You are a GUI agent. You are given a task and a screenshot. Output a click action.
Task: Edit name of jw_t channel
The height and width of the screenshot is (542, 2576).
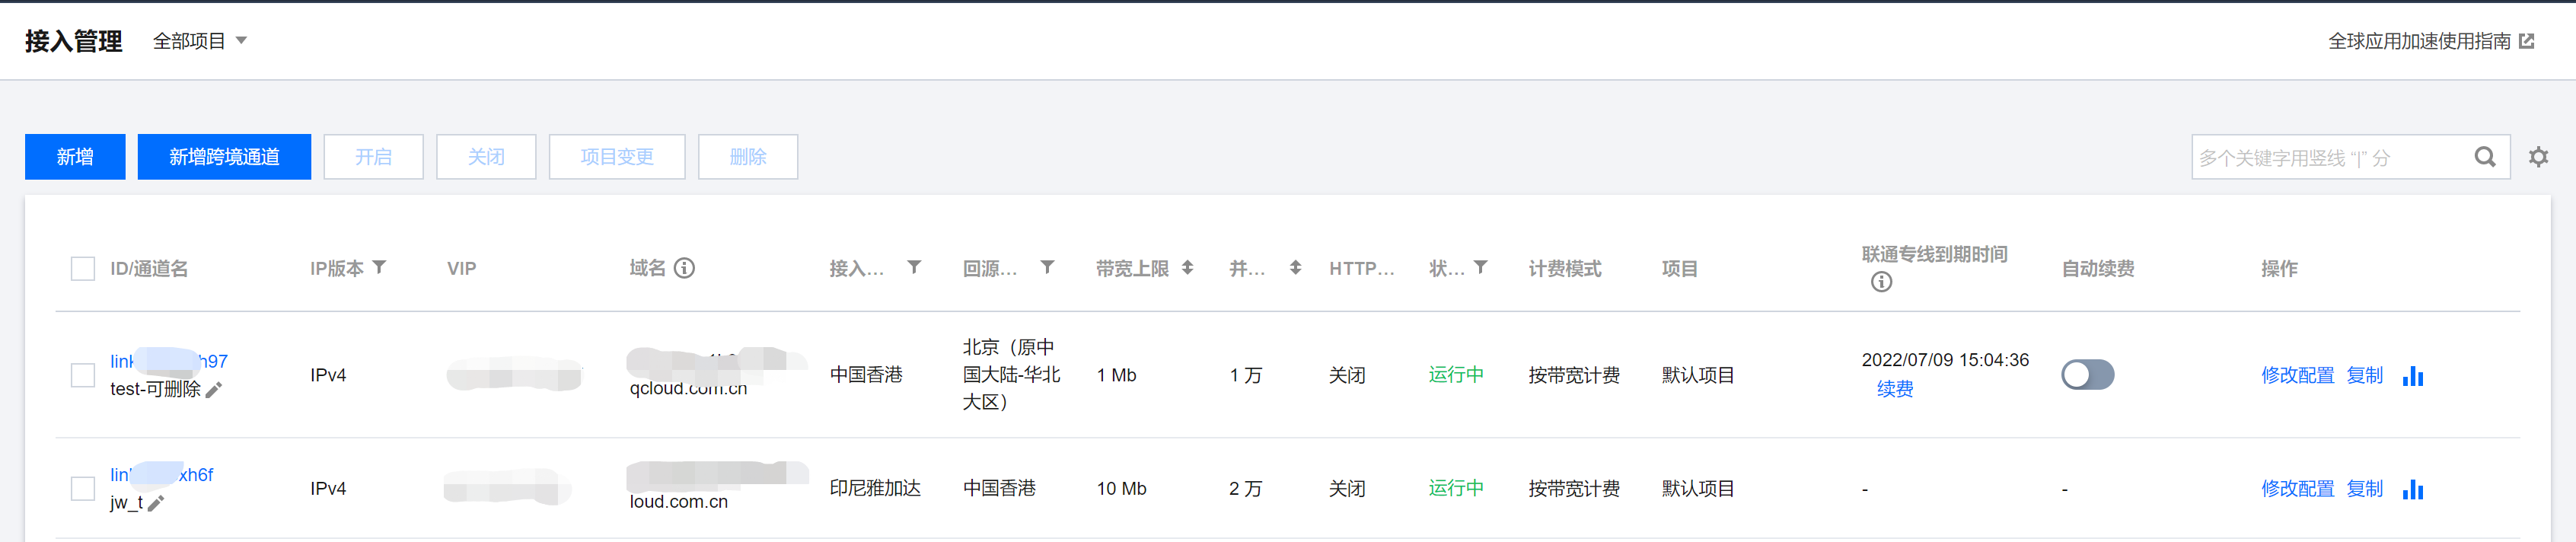click(156, 503)
